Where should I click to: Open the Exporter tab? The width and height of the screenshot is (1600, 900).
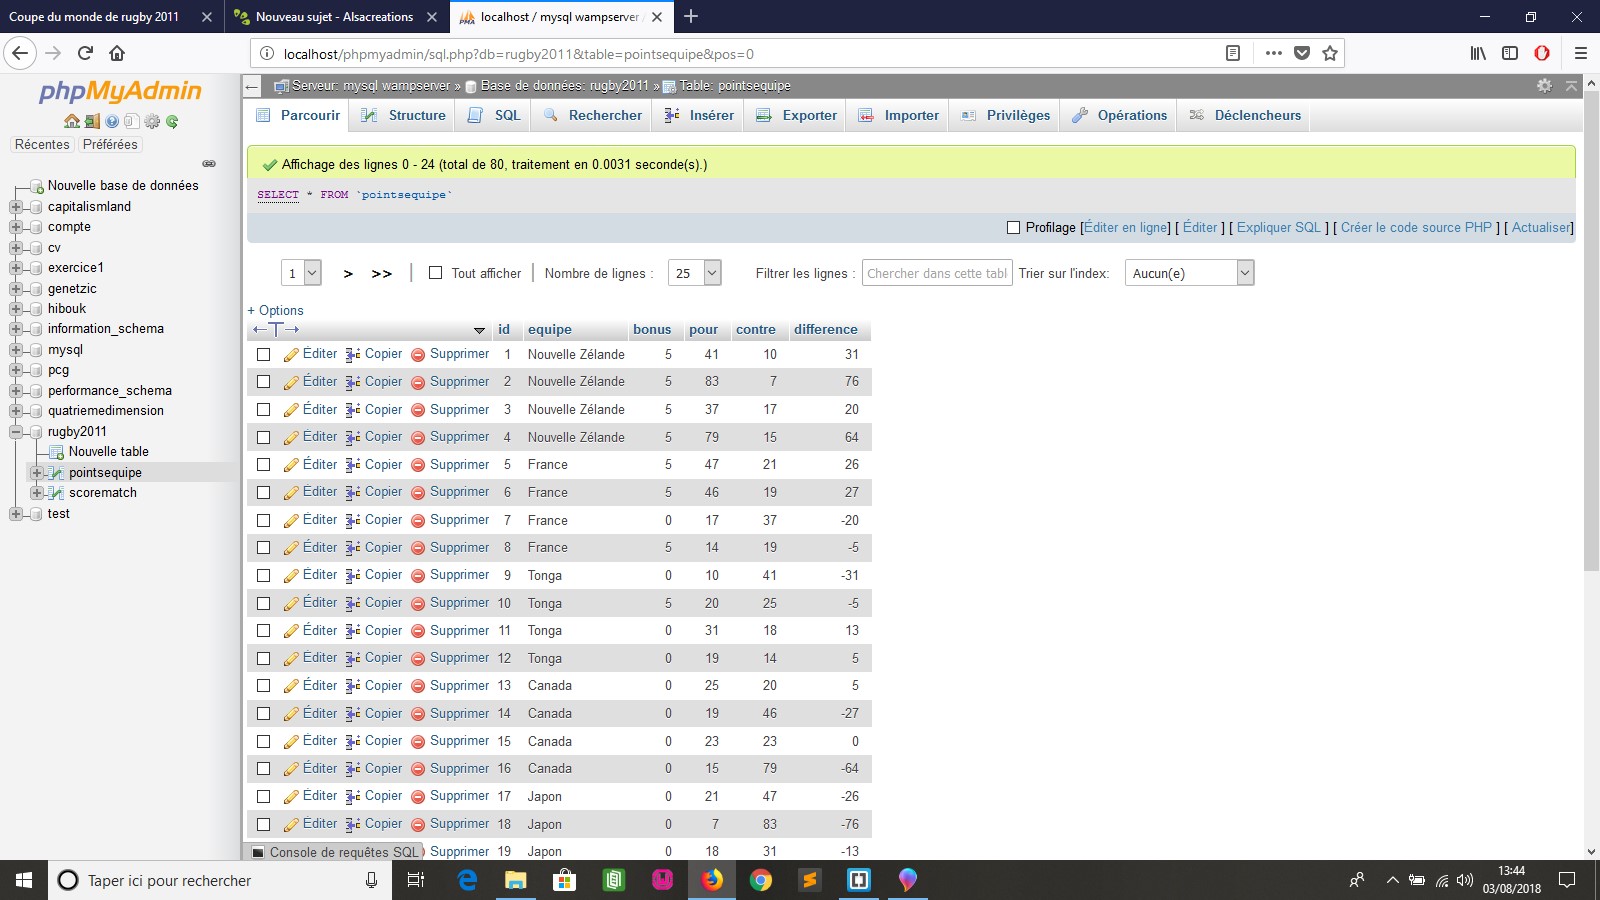(797, 115)
